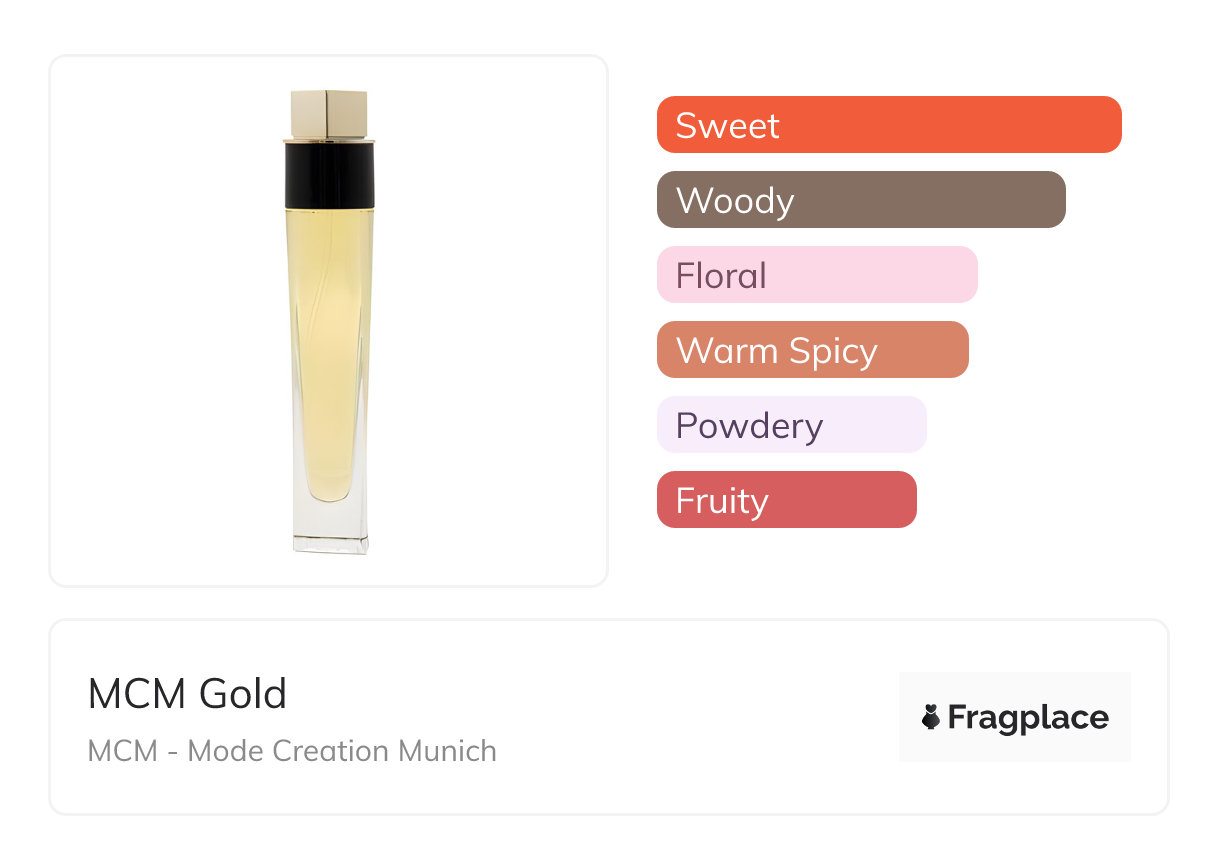Click the clear glass base of the bottle
The height and width of the screenshot is (864, 1218).
pos(329,528)
